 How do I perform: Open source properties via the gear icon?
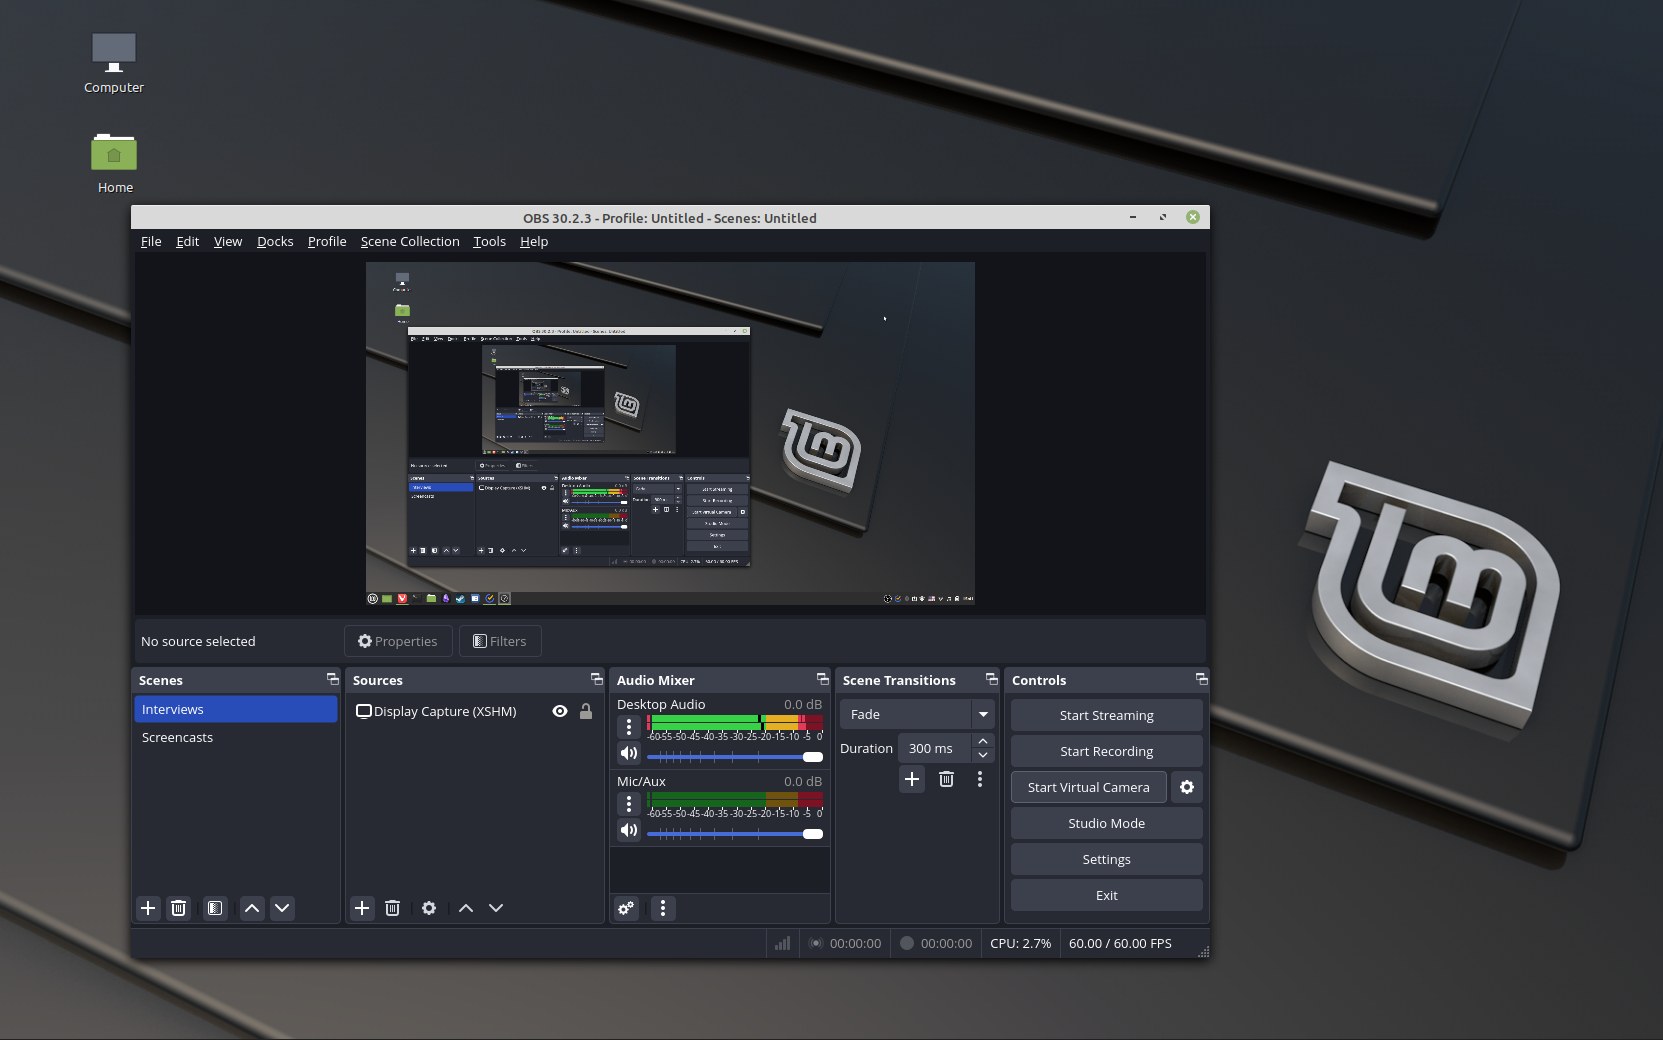pyautogui.click(x=429, y=908)
